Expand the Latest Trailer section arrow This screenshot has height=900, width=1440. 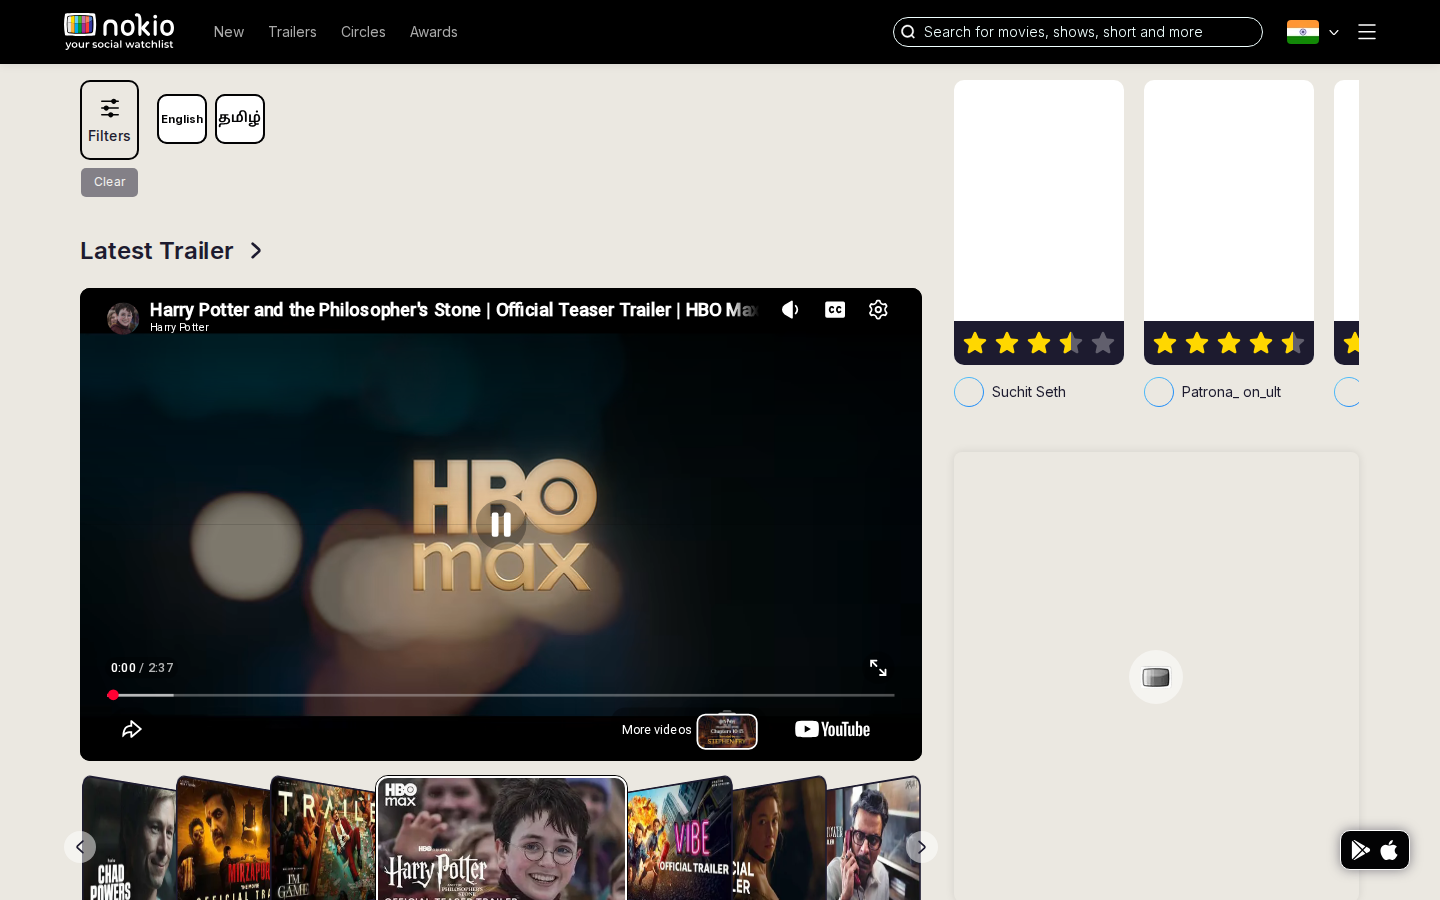256,251
